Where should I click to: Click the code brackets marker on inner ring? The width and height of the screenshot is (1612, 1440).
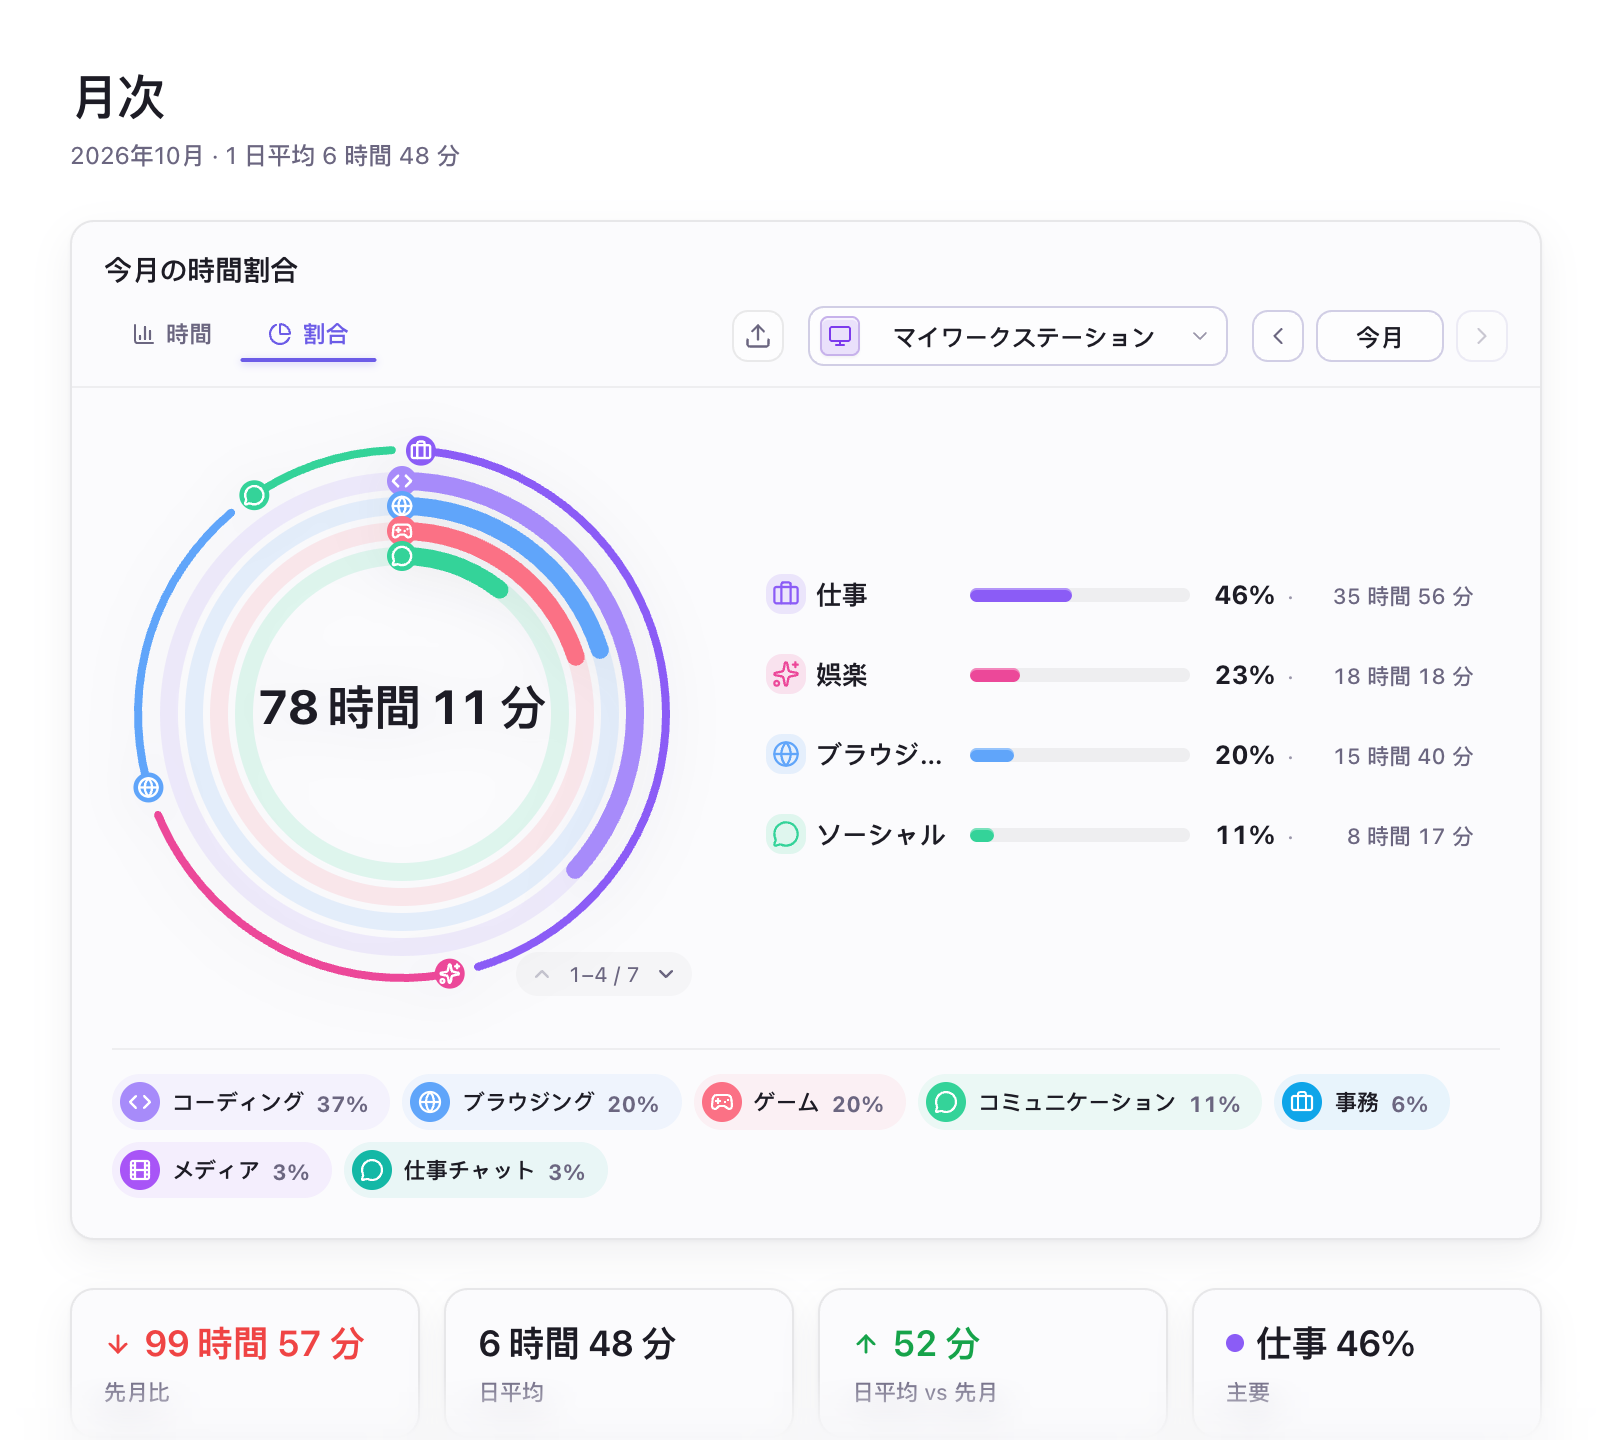click(402, 481)
